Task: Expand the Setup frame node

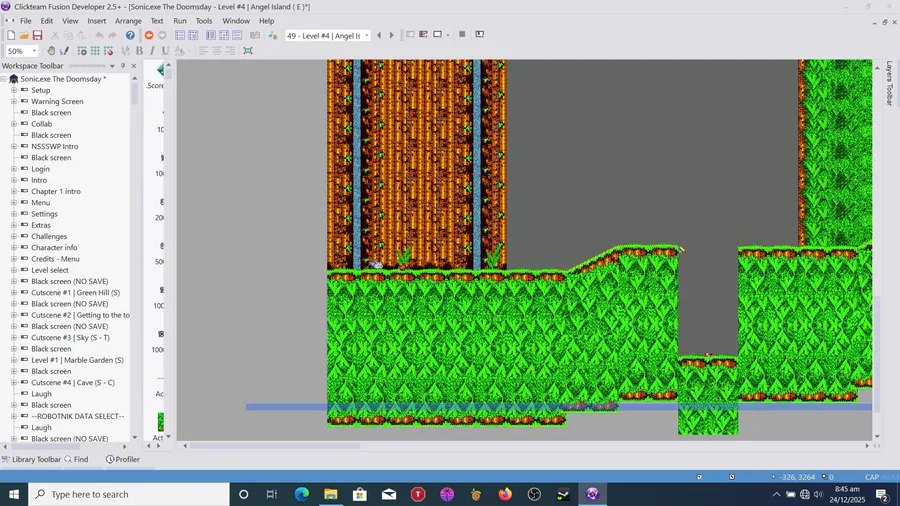Action: (x=14, y=90)
